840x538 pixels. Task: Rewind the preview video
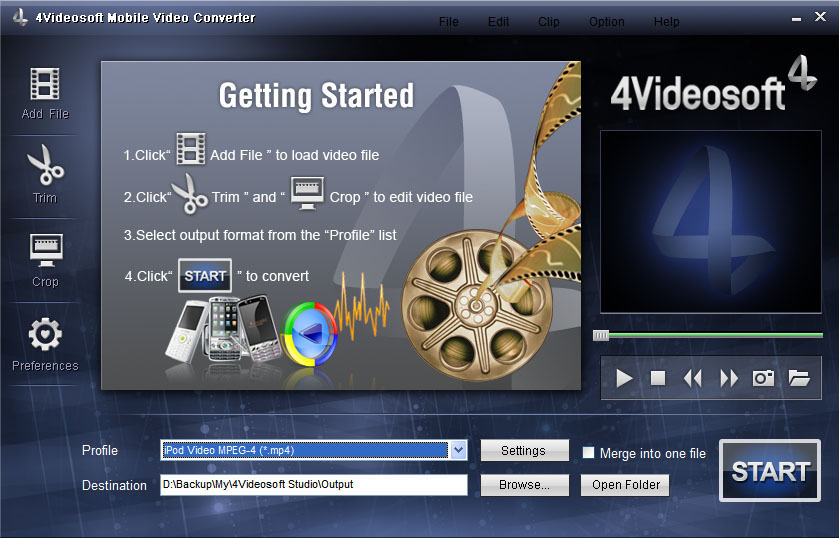(692, 378)
